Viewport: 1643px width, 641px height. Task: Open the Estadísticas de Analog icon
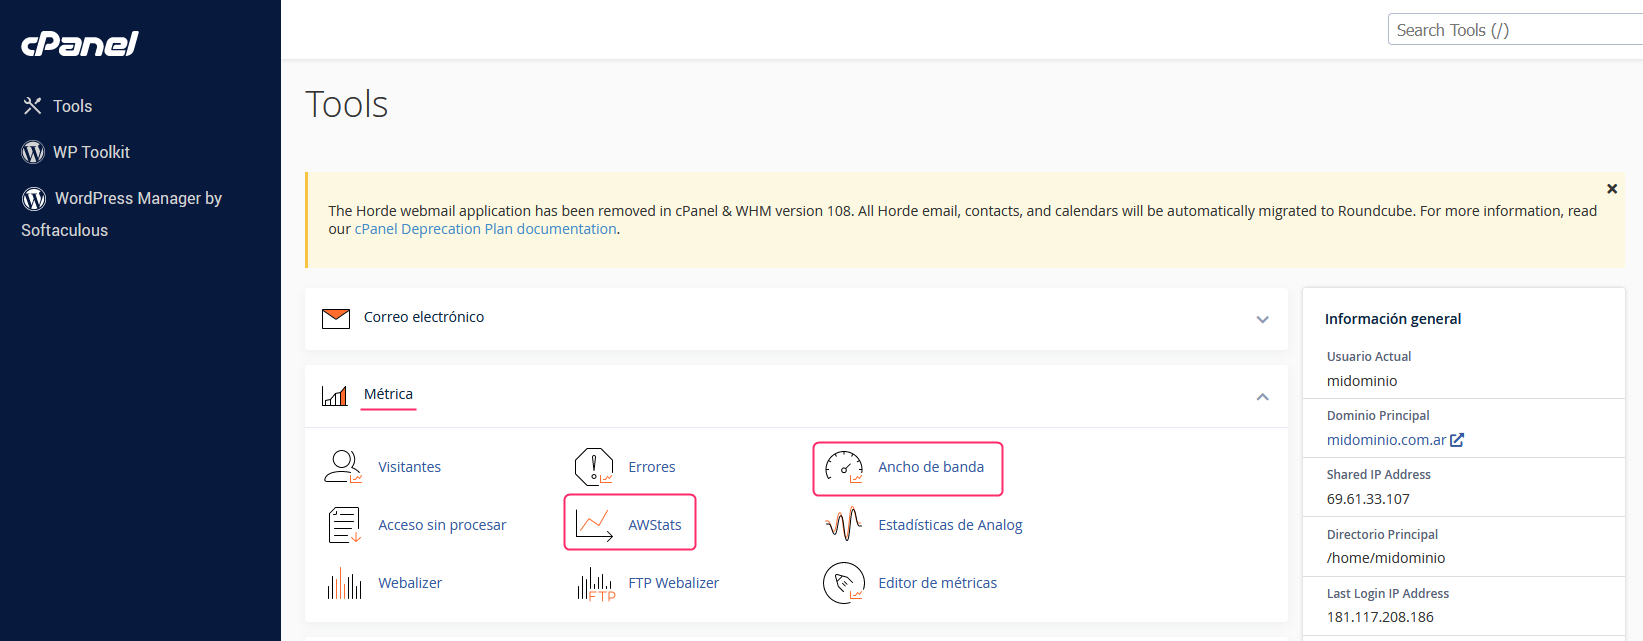844,524
